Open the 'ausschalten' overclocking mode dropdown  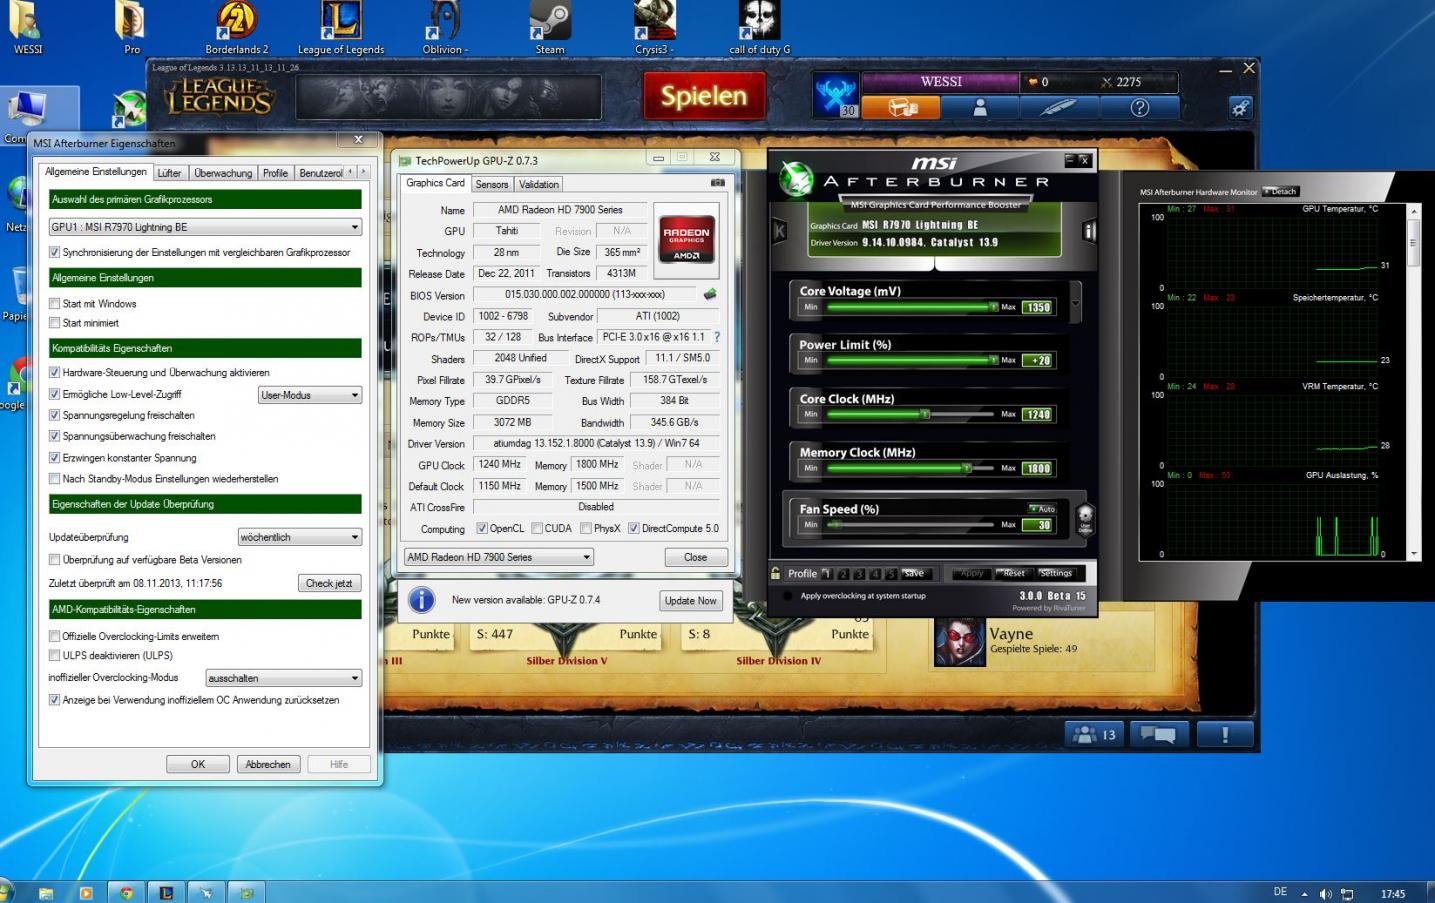point(283,678)
